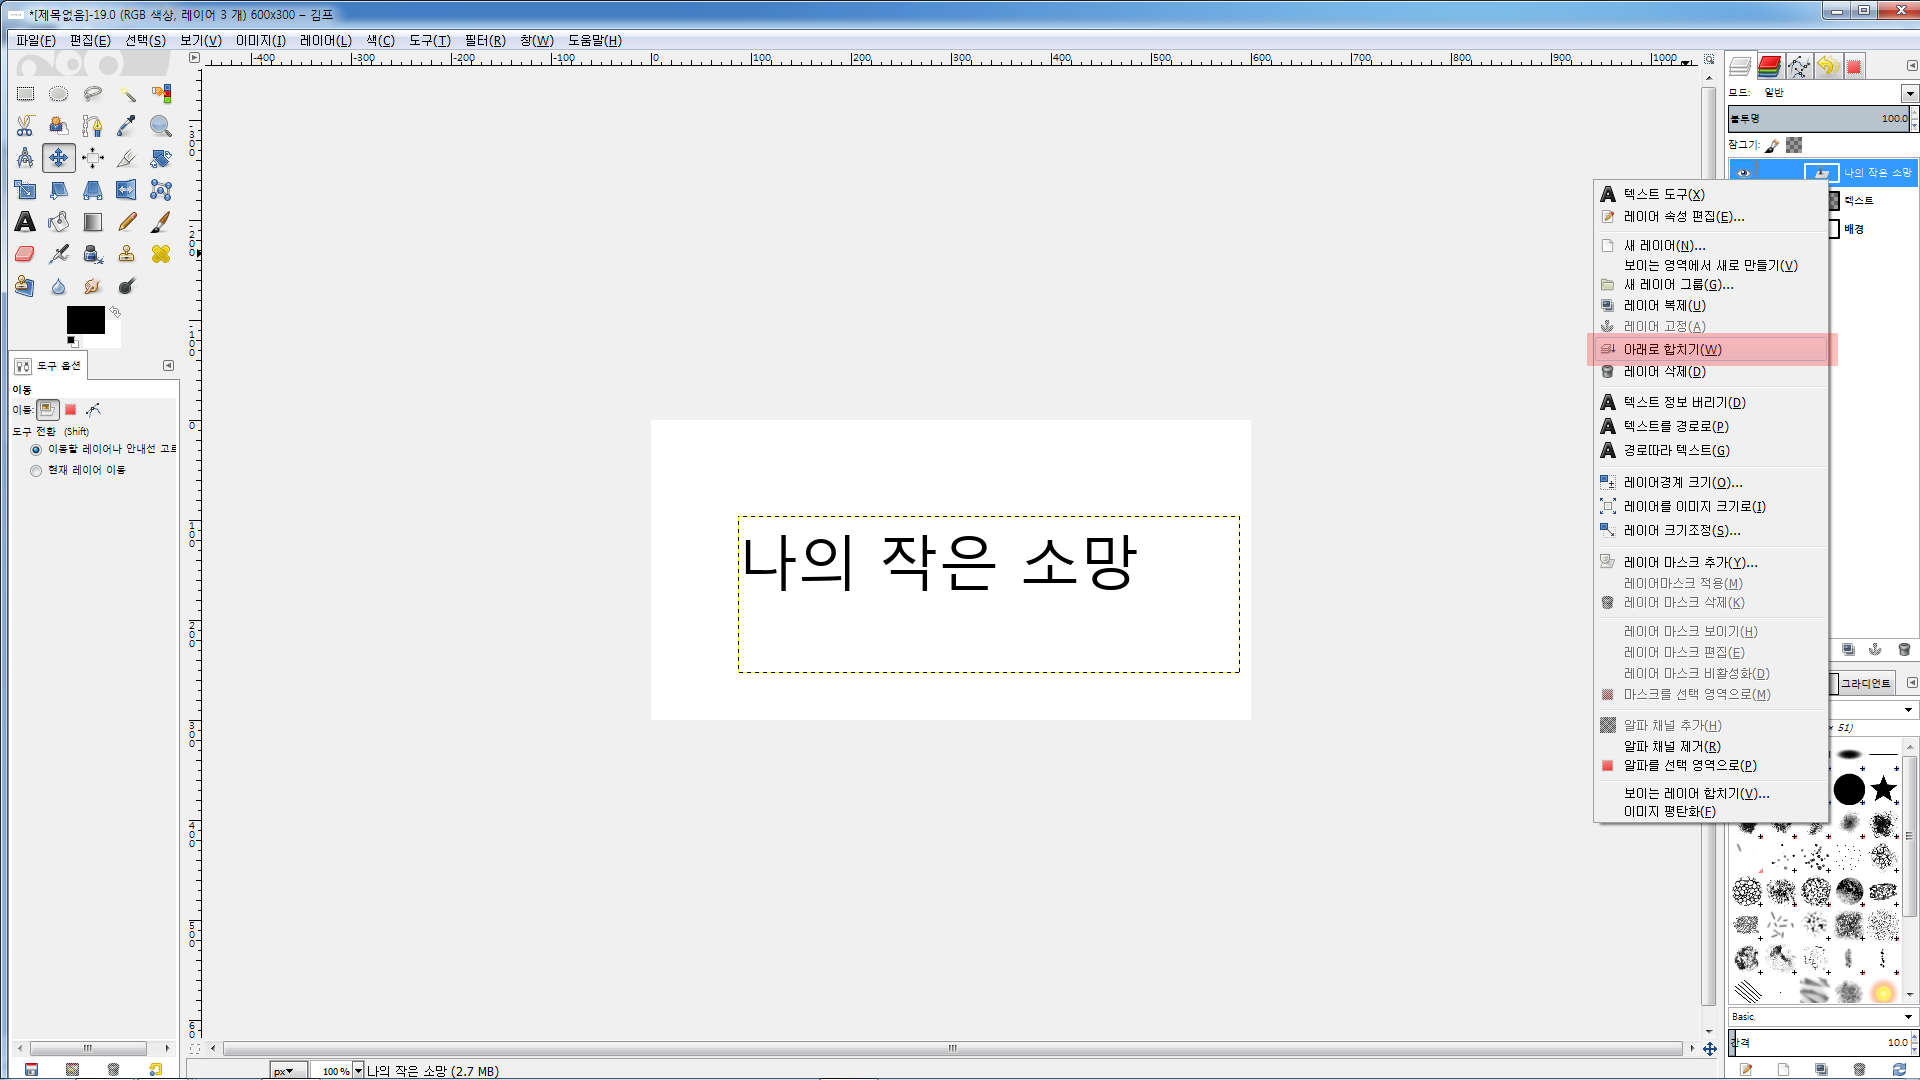Open brushes dock tab menu arrow
Screen dimensions: 1920x1080
point(1912,683)
